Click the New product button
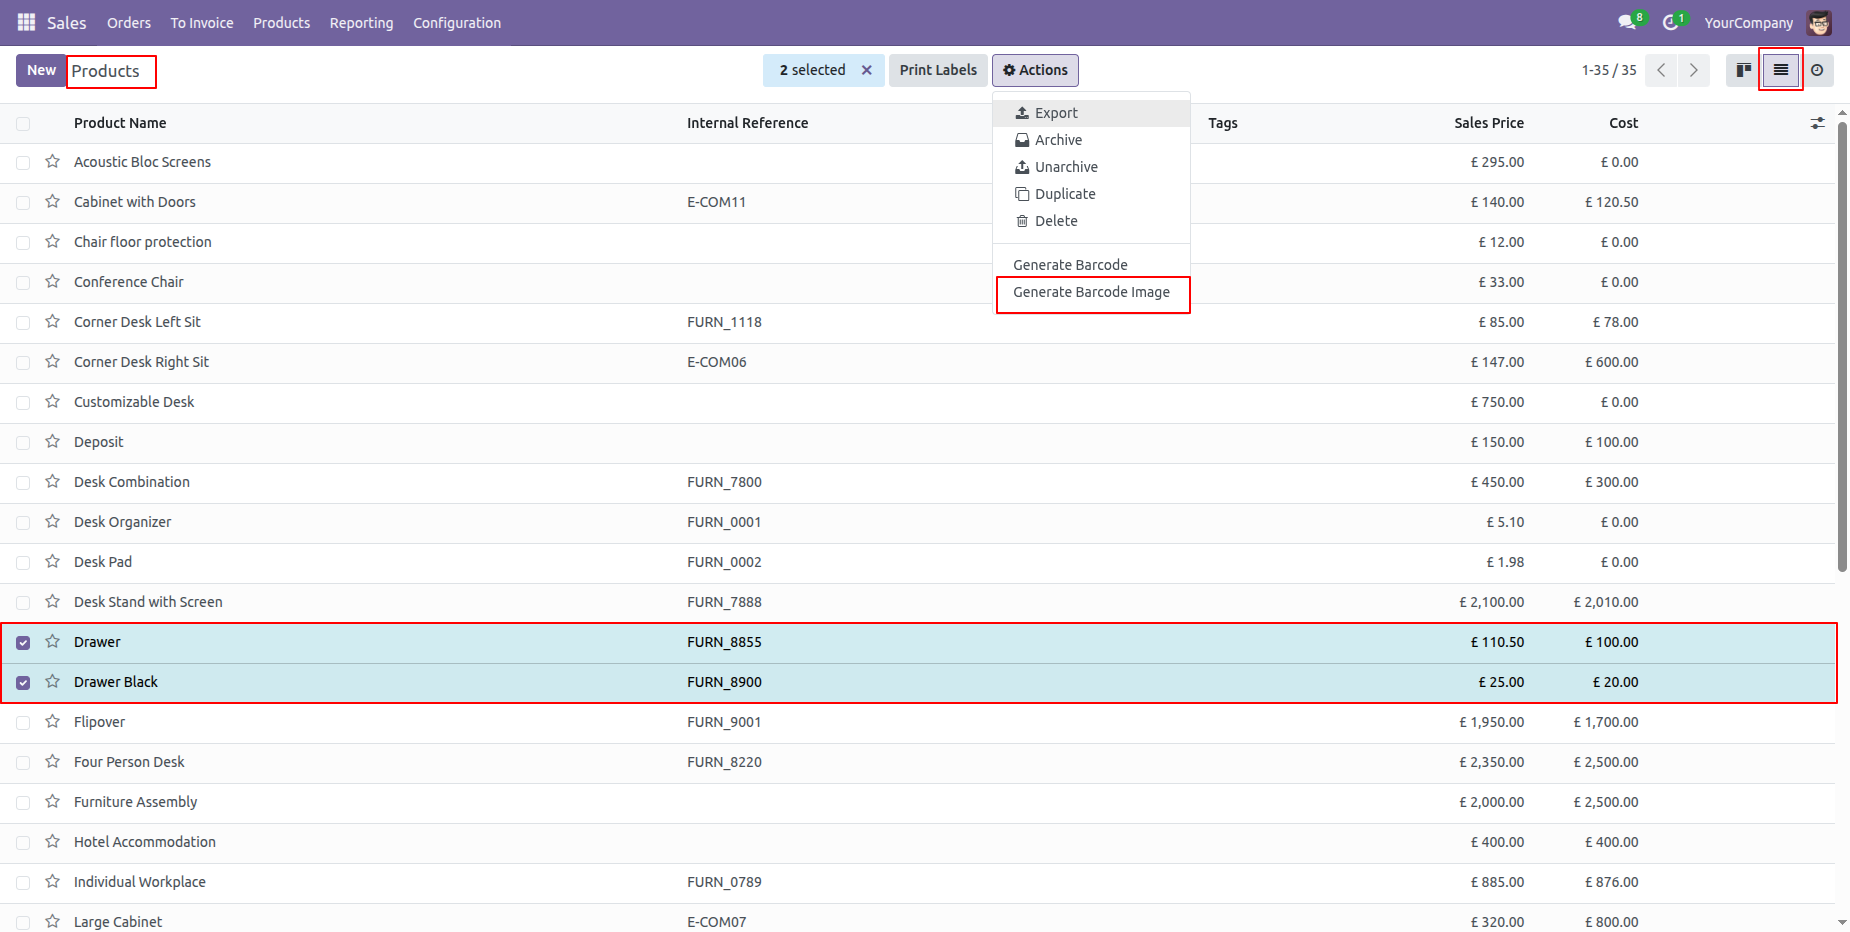 click(x=41, y=70)
